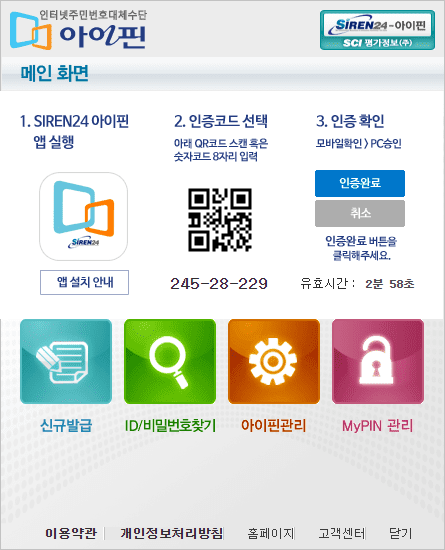This screenshot has width=445, height=550.
Task: Cancel authentication with the 취소 button
Action: 360,214
